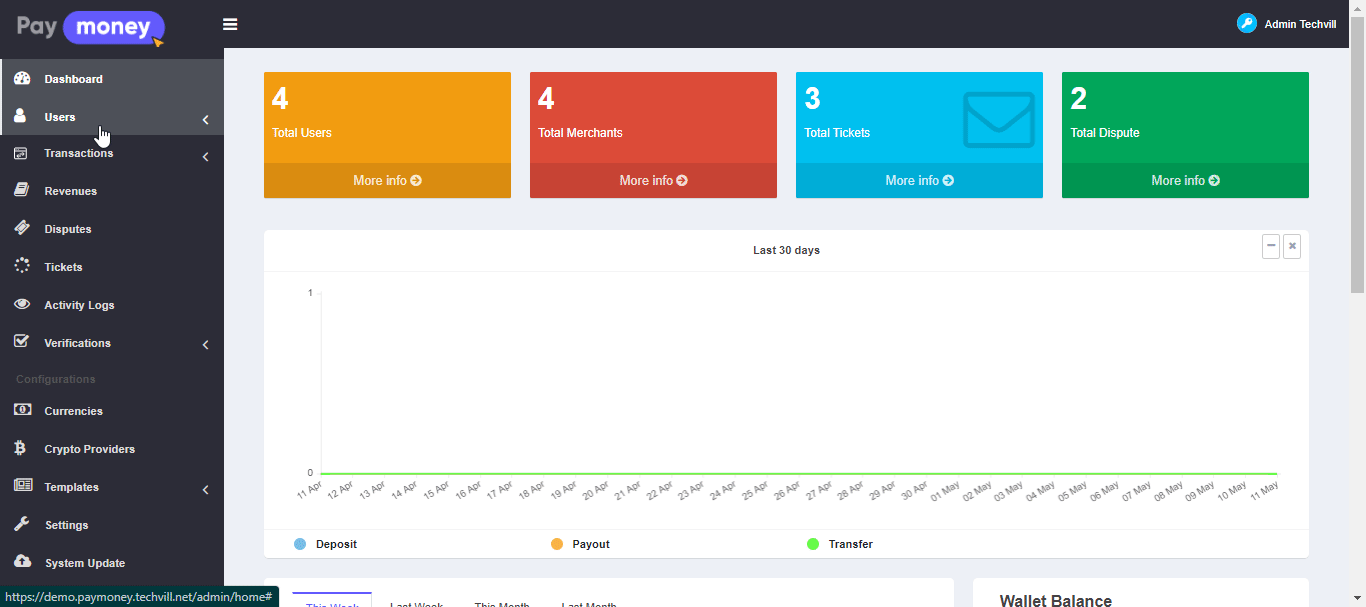Viewport: 1366px width, 607px height.
Task: Click the Activity Logs eye icon
Action: coord(22,305)
